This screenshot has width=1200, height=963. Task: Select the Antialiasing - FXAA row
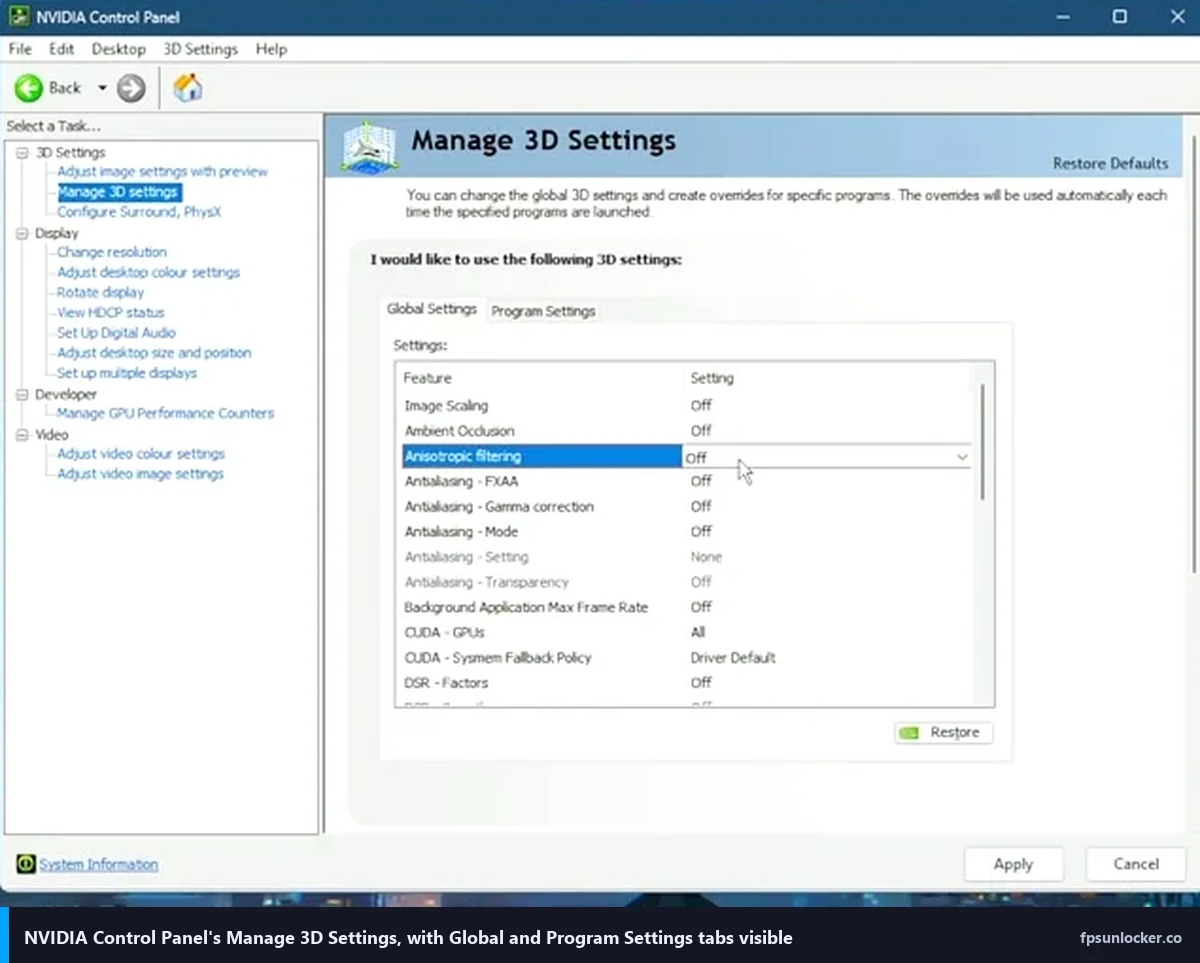tap(685, 481)
